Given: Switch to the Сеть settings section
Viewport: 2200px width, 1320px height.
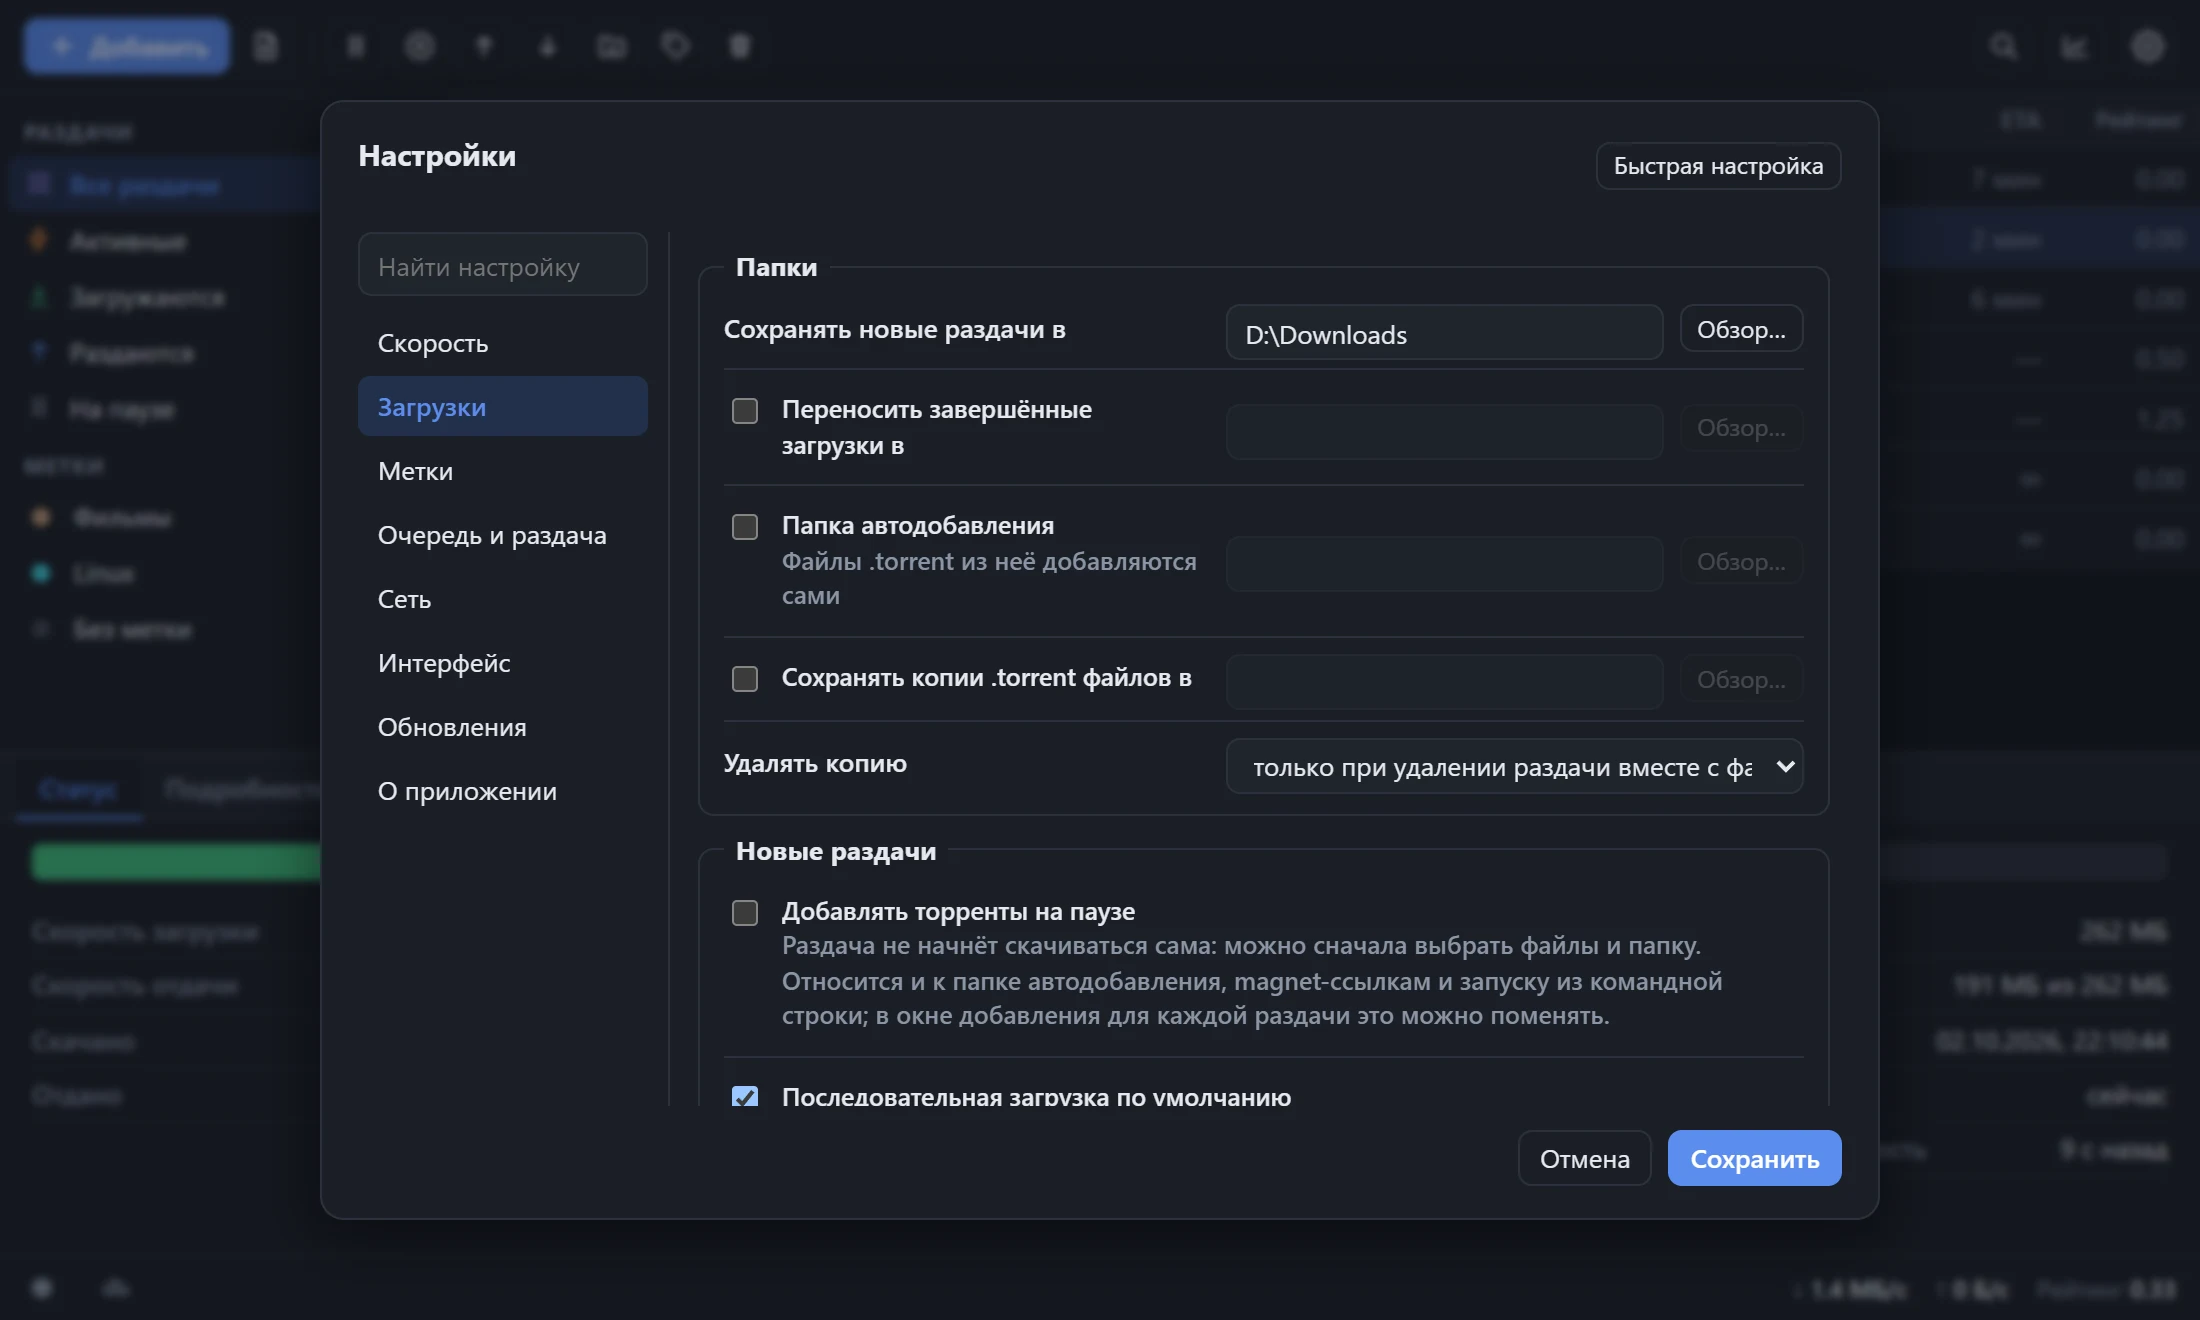Looking at the screenshot, I should coord(502,599).
